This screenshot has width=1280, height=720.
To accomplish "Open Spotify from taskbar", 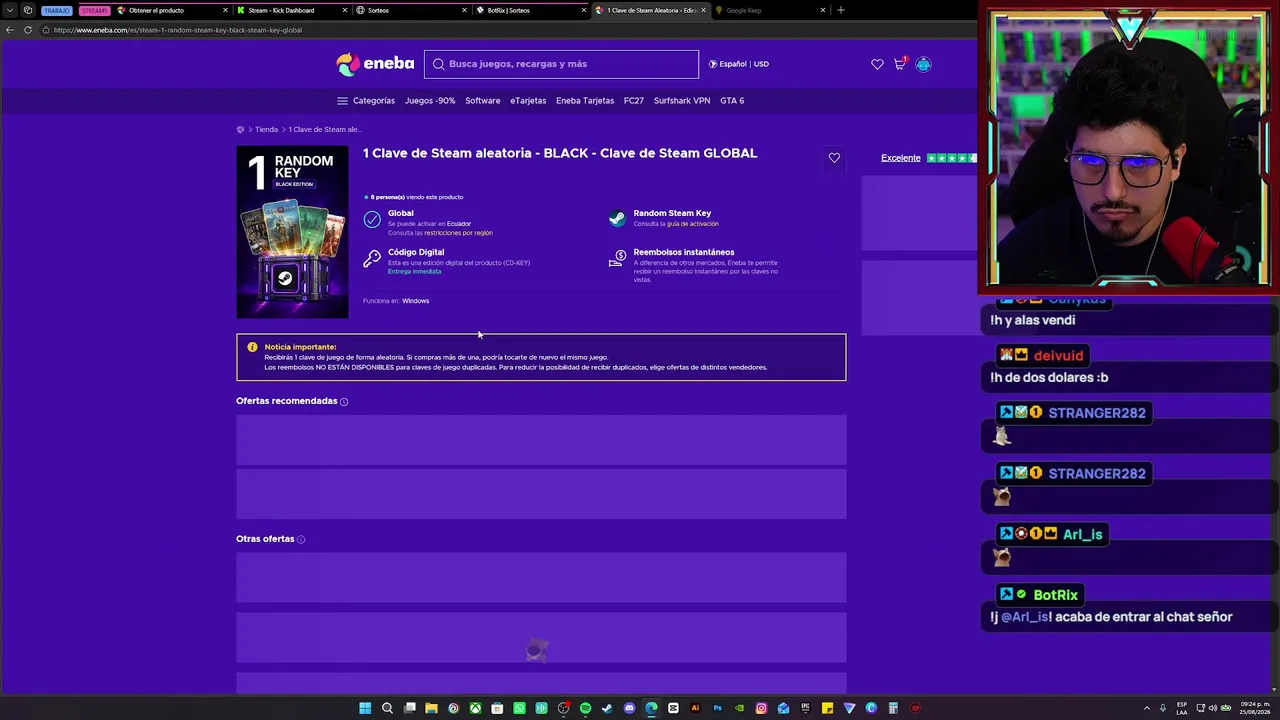I will point(585,708).
